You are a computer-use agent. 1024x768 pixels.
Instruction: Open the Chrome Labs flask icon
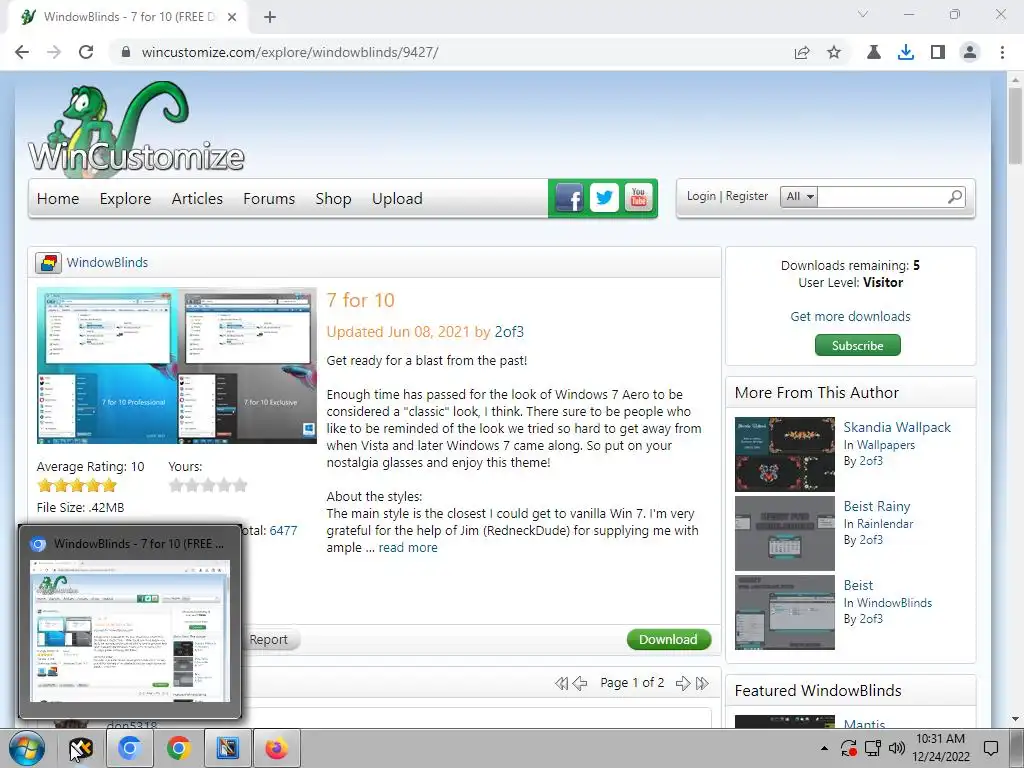[x=873, y=52]
